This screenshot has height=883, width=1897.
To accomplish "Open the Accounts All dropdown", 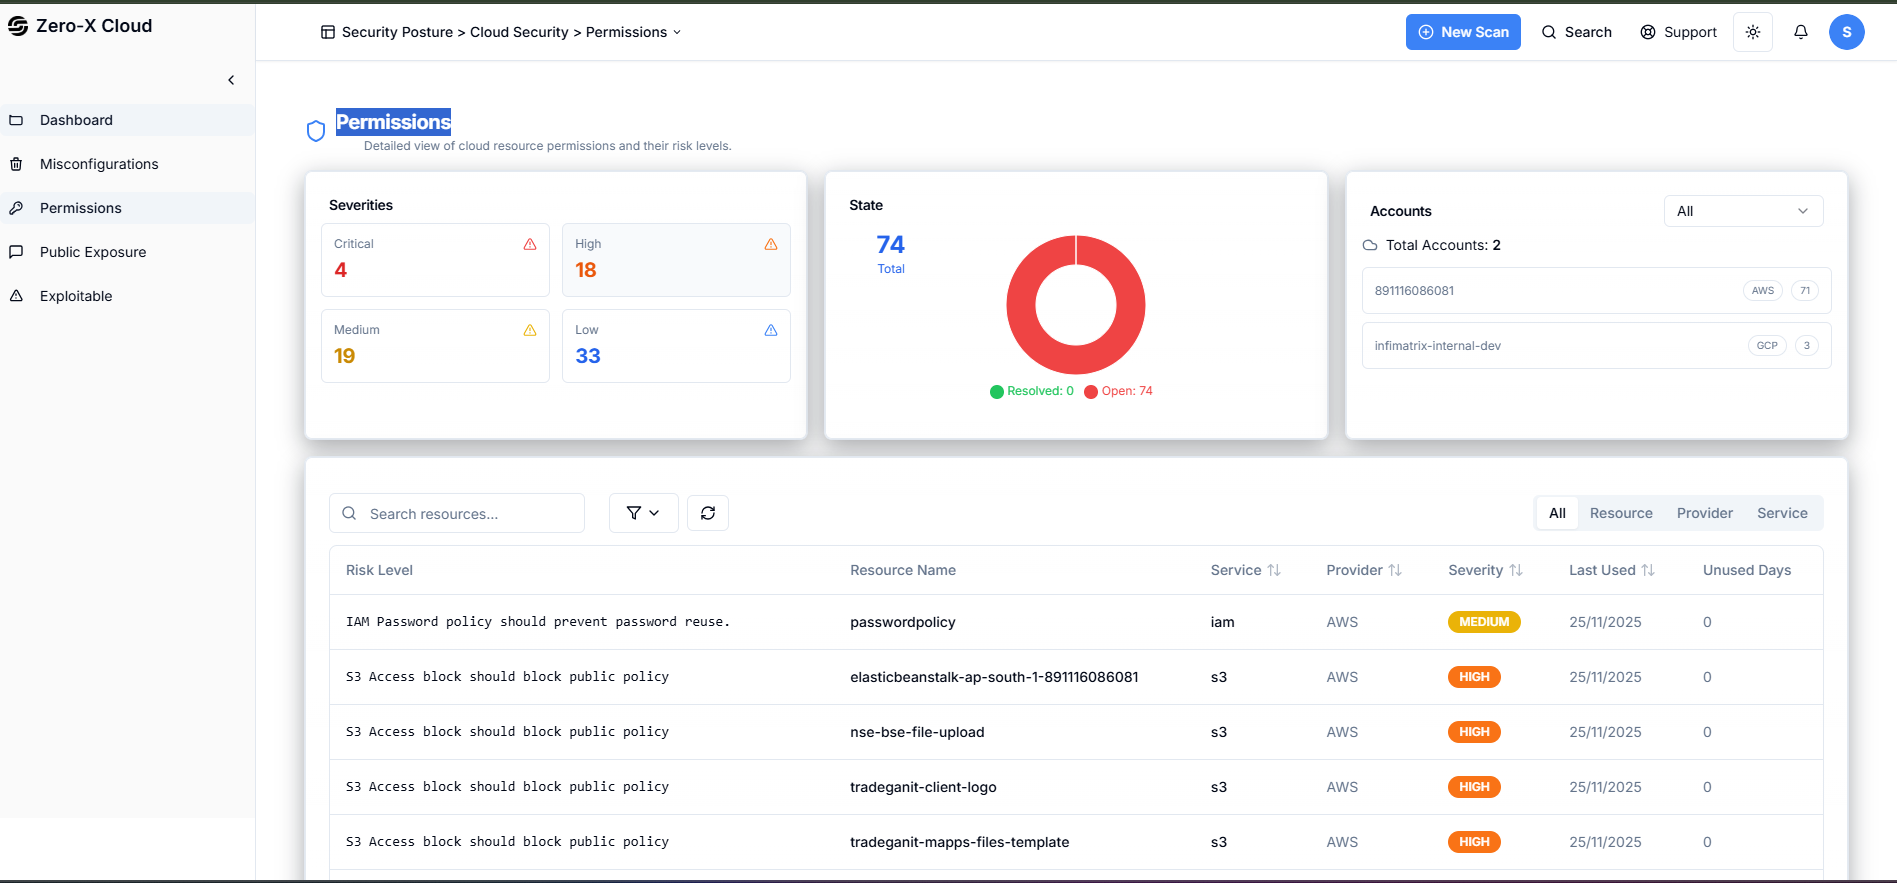I will pyautogui.click(x=1743, y=211).
